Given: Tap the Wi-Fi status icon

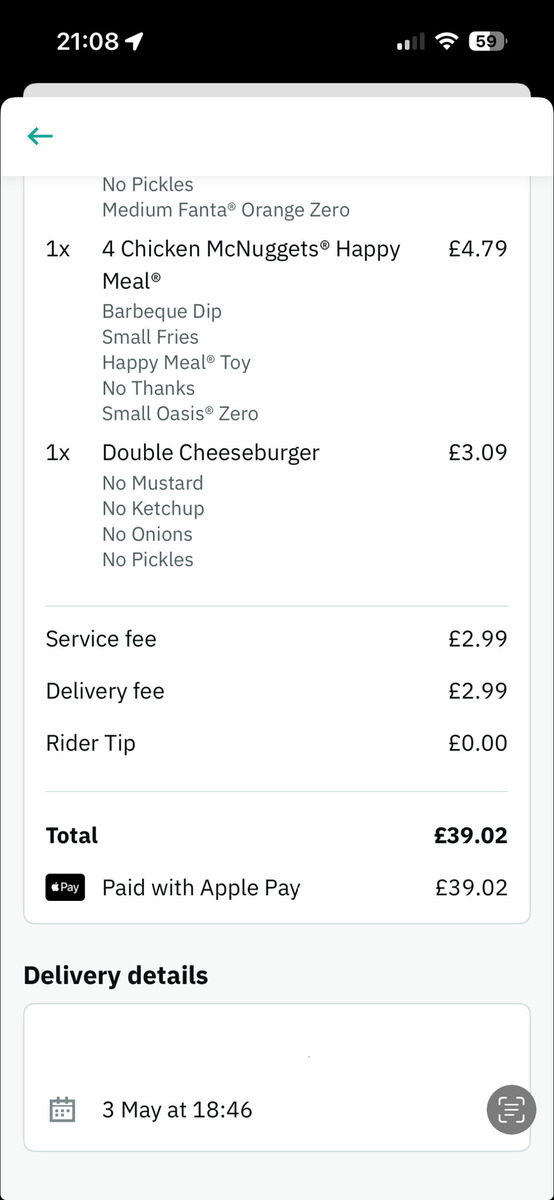Looking at the screenshot, I should [x=445, y=41].
